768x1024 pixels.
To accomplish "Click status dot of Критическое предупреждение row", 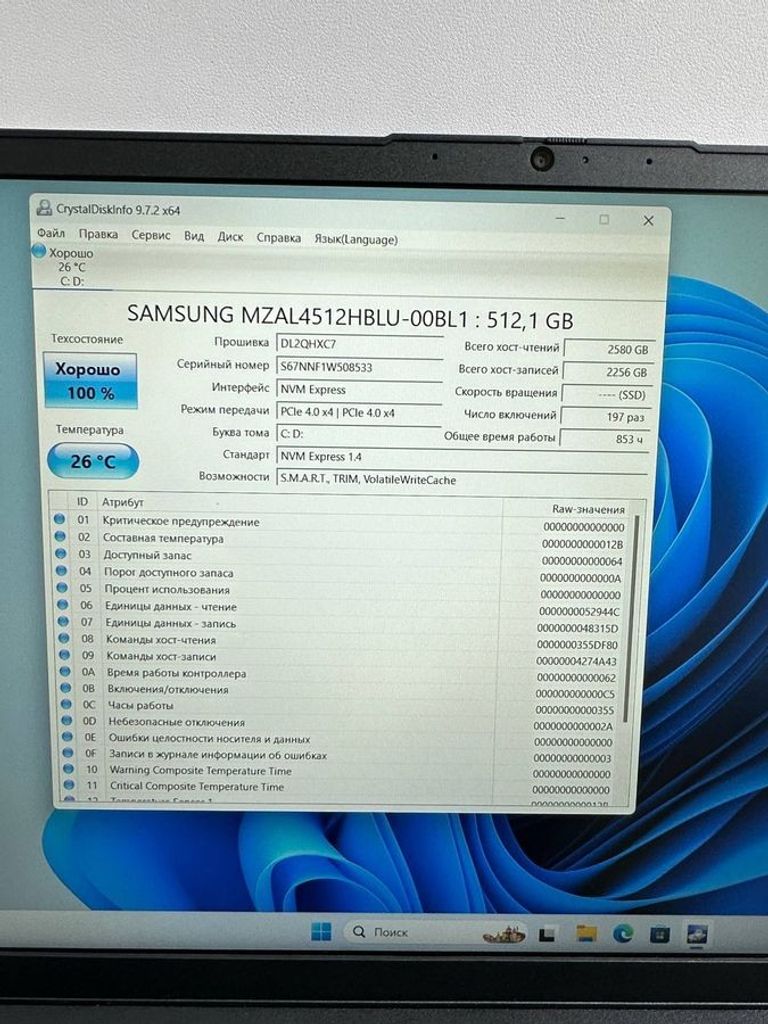I will (x=59, y=519).
